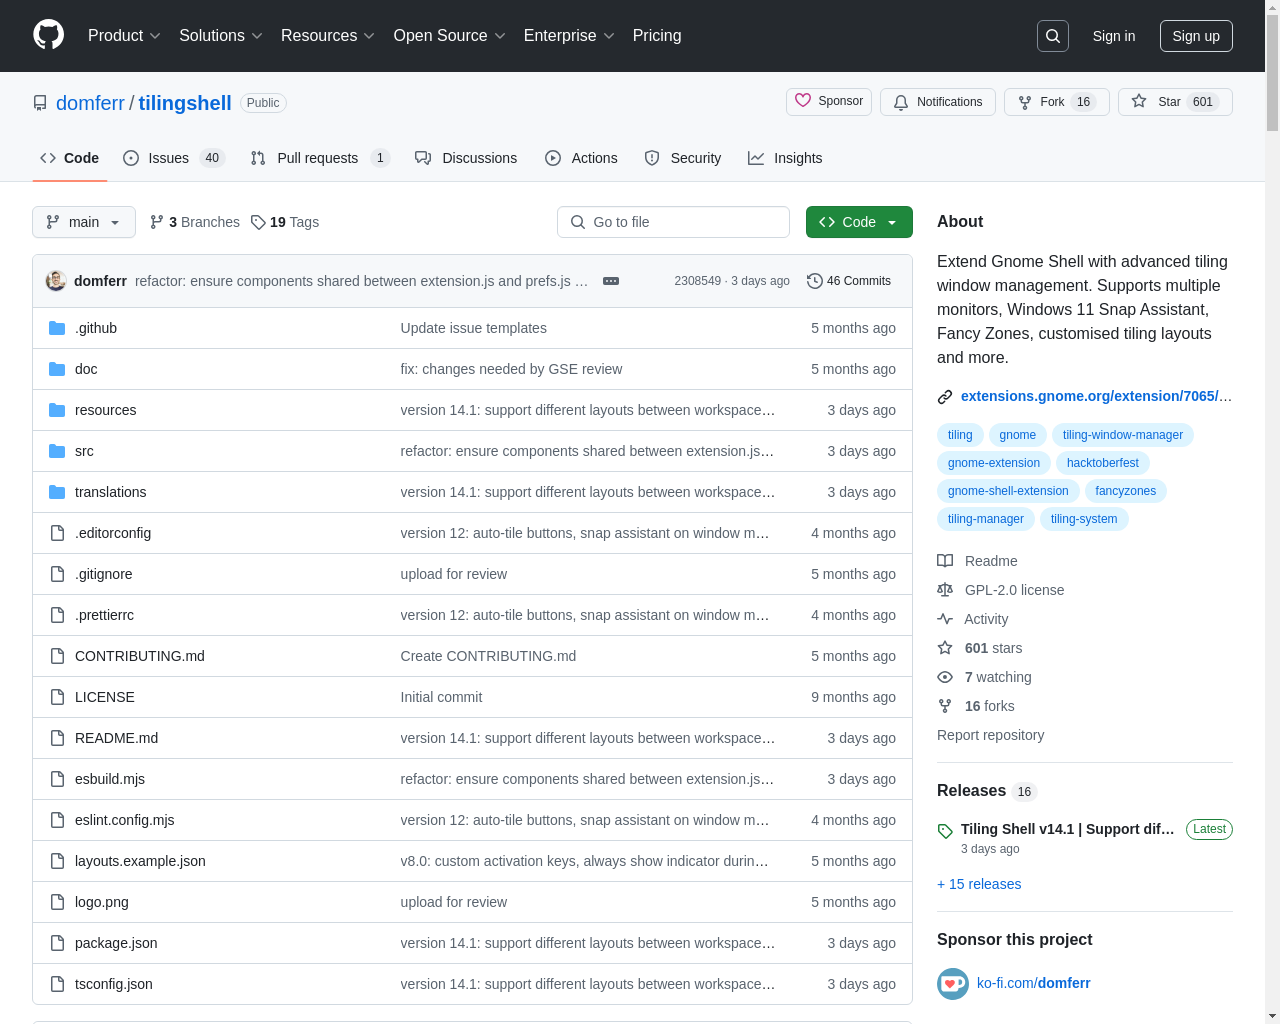Click the commits history clock icon
The image size is (1280, 1024).
[814, 281]
